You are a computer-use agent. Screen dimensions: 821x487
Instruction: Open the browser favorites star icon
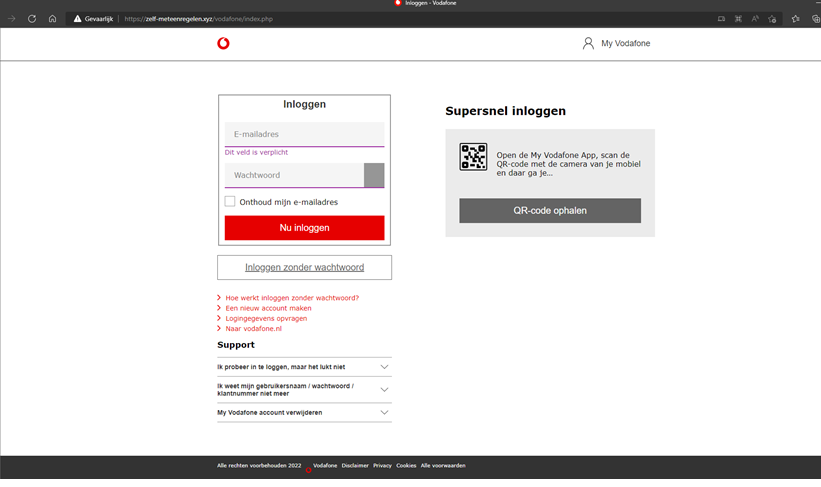point(796,19)
